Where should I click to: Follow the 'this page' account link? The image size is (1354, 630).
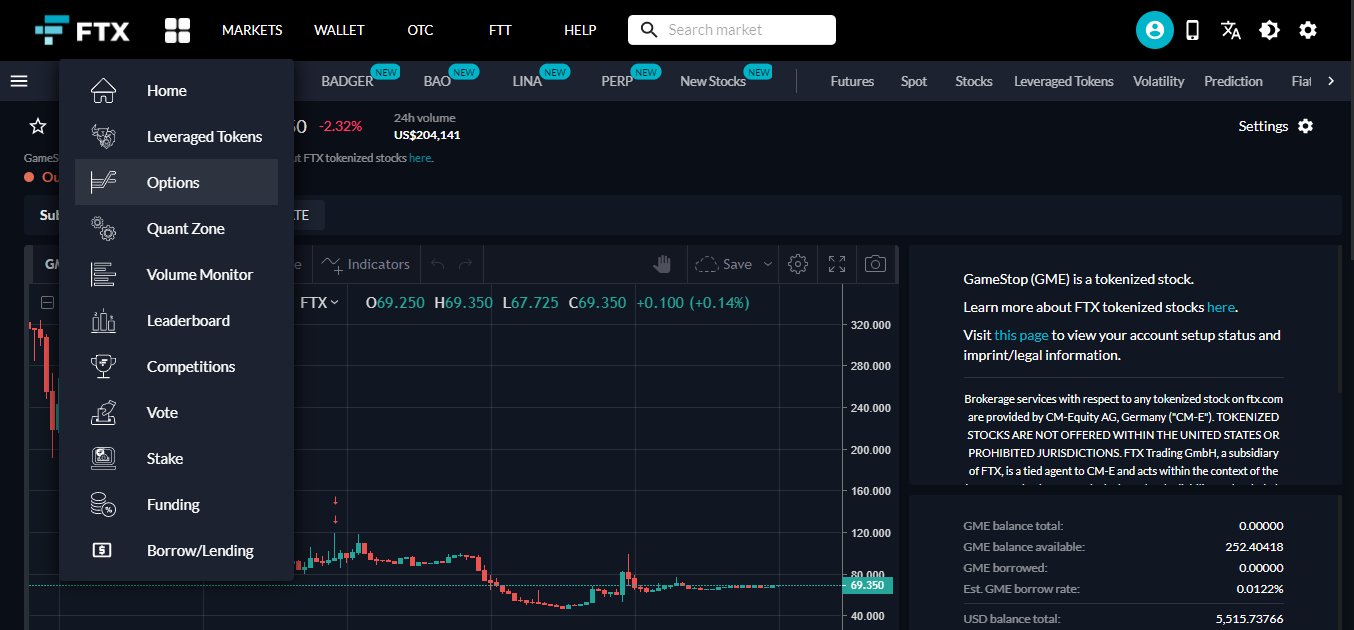1021,335
